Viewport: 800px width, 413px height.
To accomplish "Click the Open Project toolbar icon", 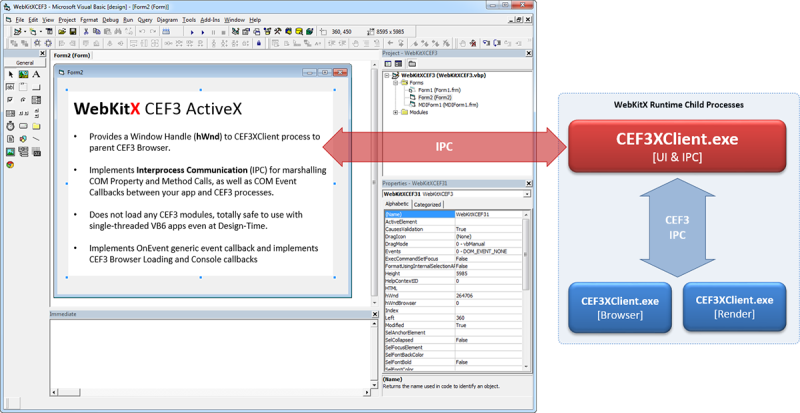I will point(62,32).
